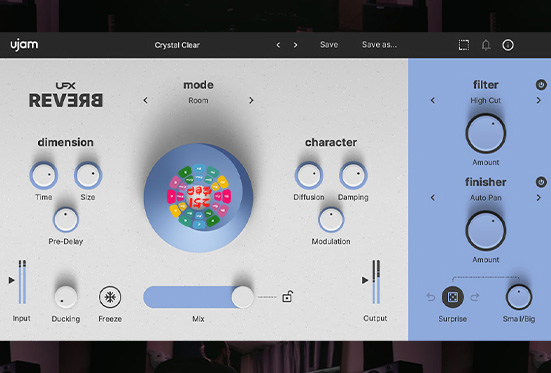Toggle the Mix lock icon
Viewport: 551px width, 373px height.
pos(287,297)
